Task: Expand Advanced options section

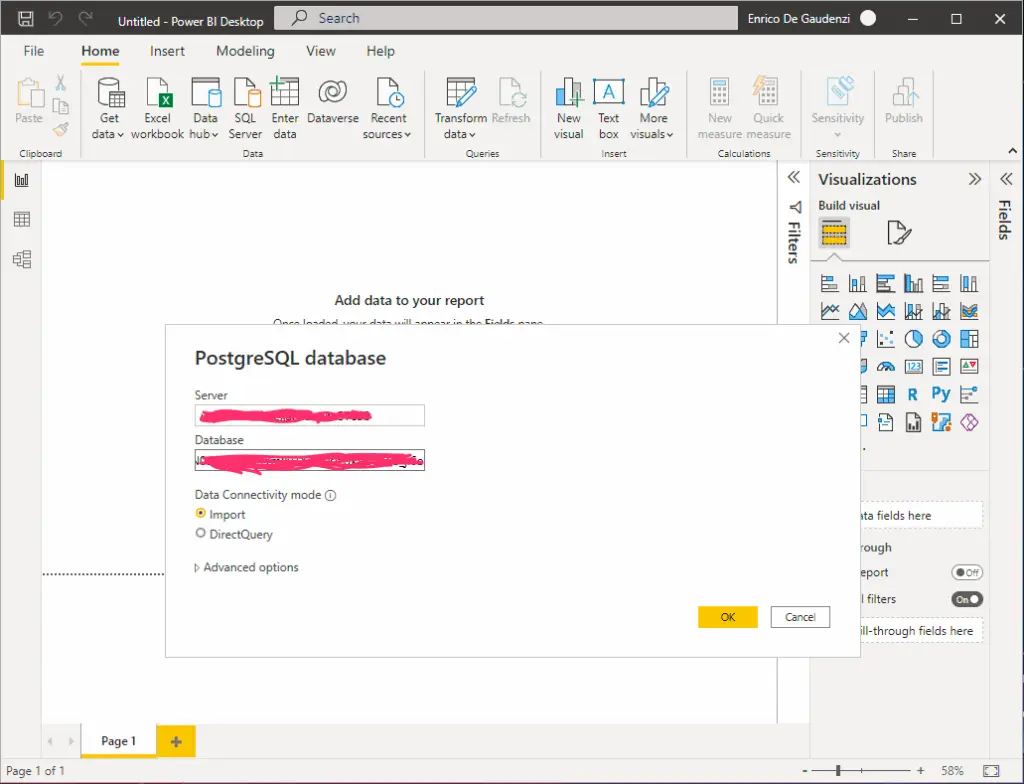Action: pos(246,567)
